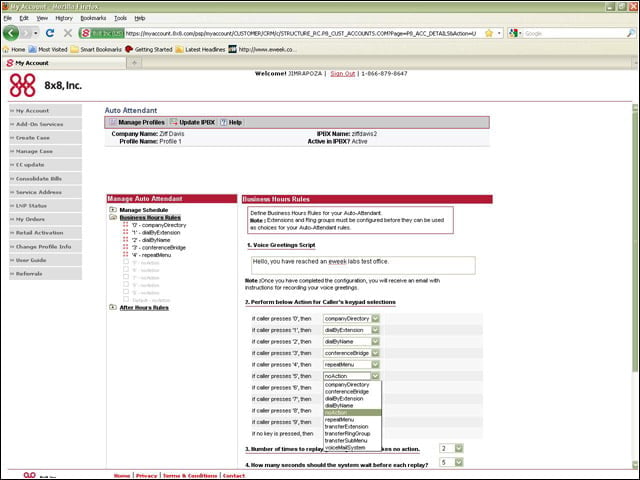Open the Business Hours Rules folder
The width and height of the screenshot is (640, 480).
(x=150, y=218)
